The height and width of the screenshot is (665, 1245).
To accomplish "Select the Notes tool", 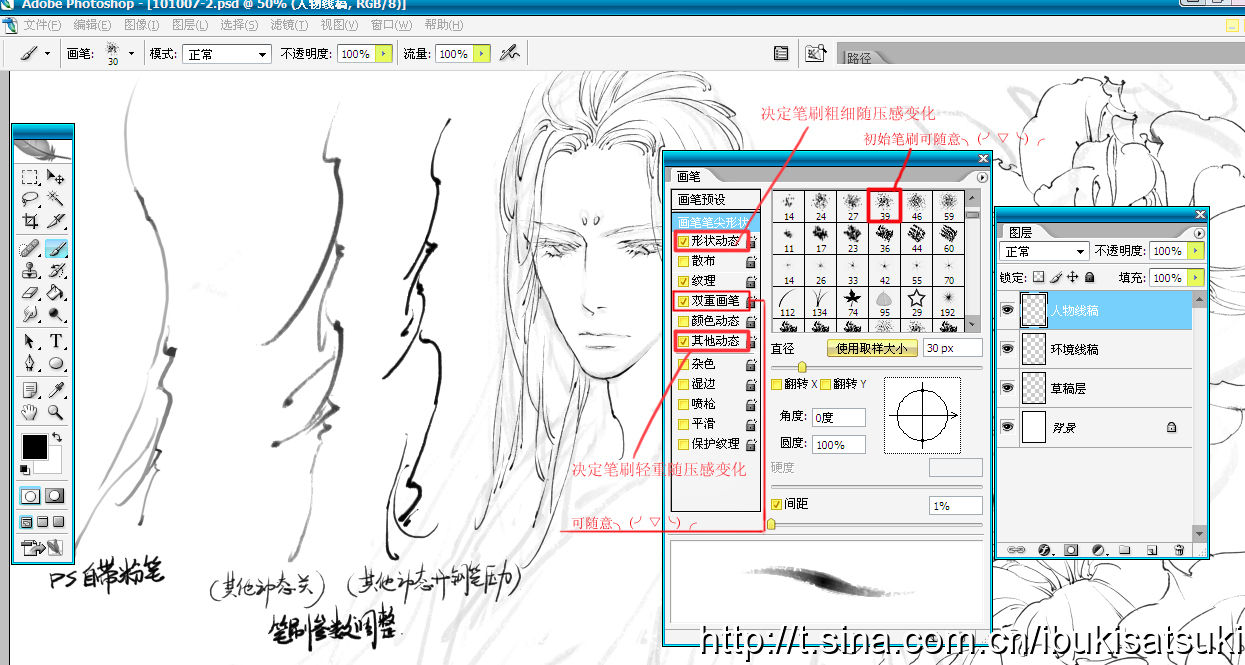I will click(30, 389).
